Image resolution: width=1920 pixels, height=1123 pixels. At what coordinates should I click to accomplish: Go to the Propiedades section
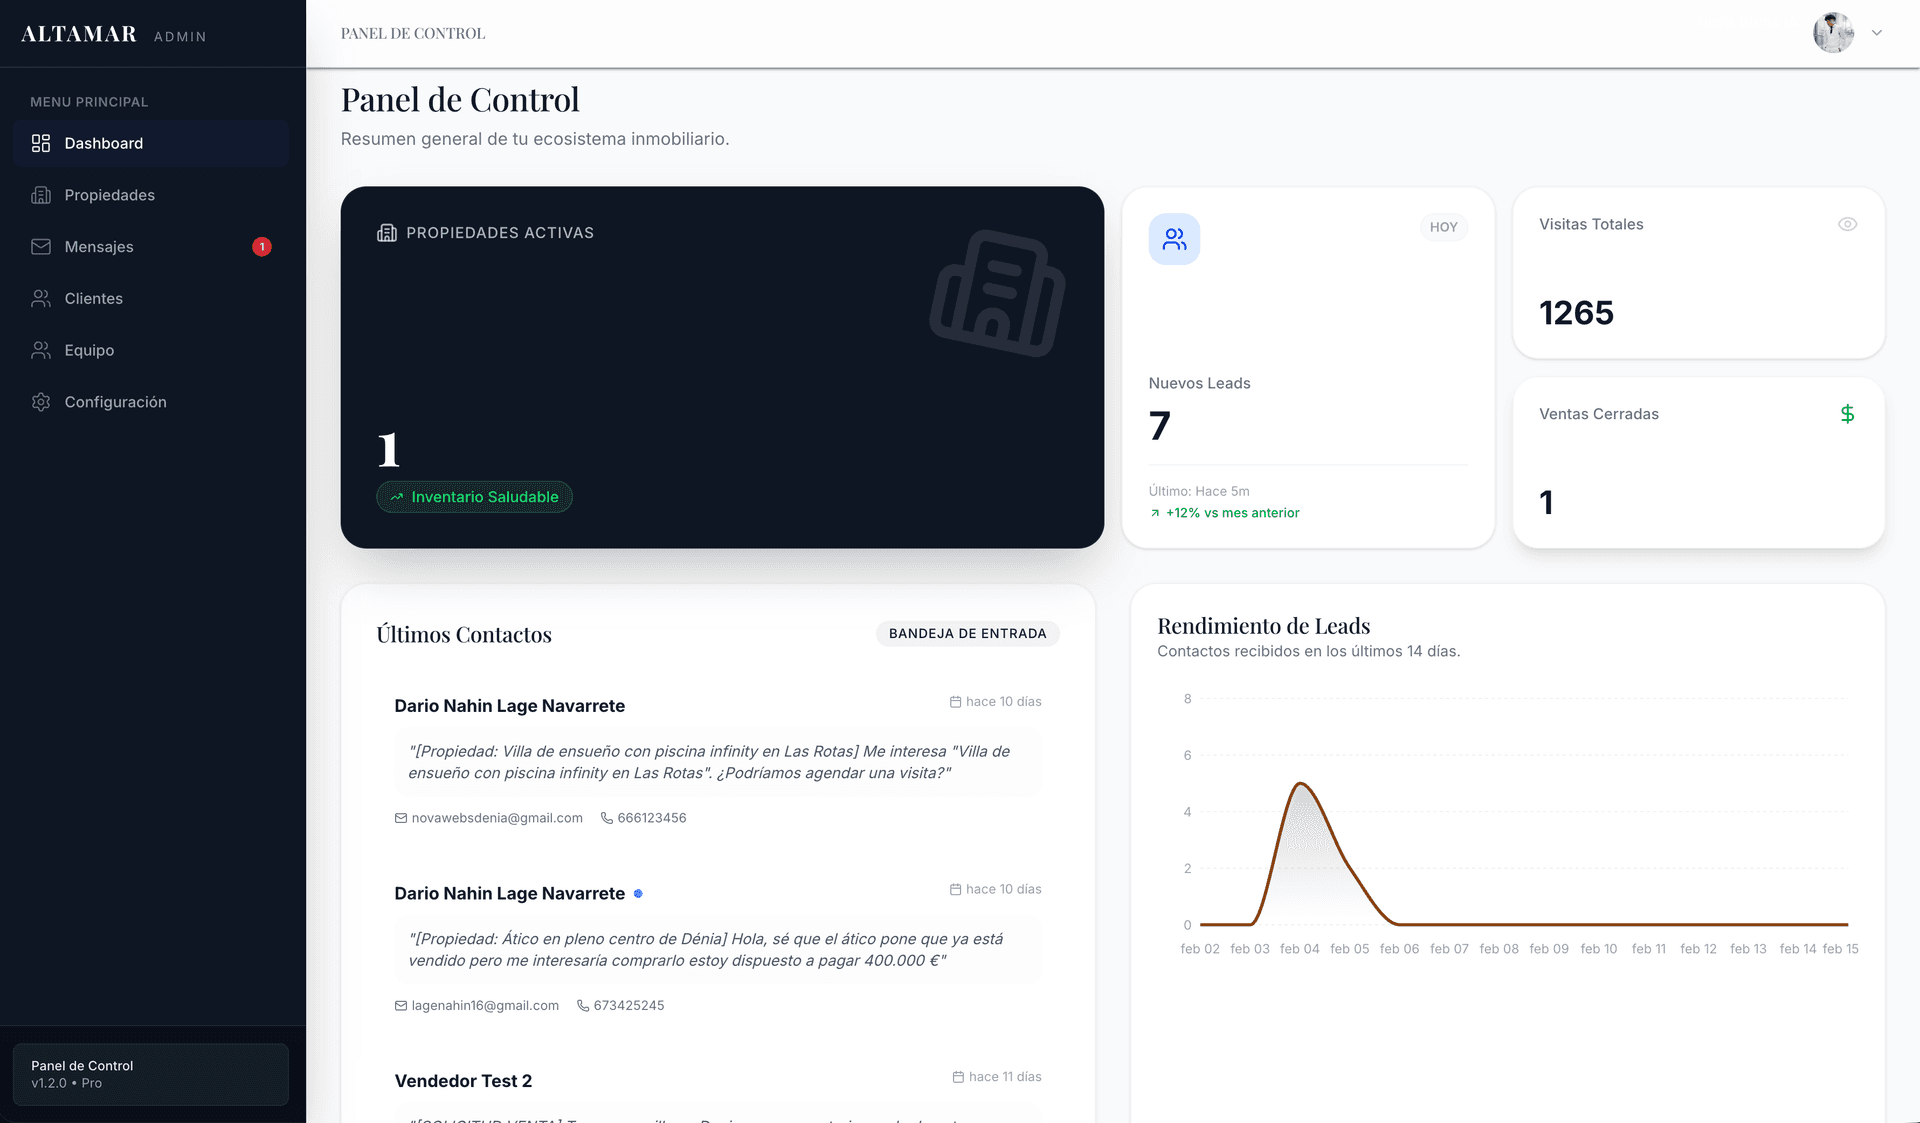[x=109, y=195]
